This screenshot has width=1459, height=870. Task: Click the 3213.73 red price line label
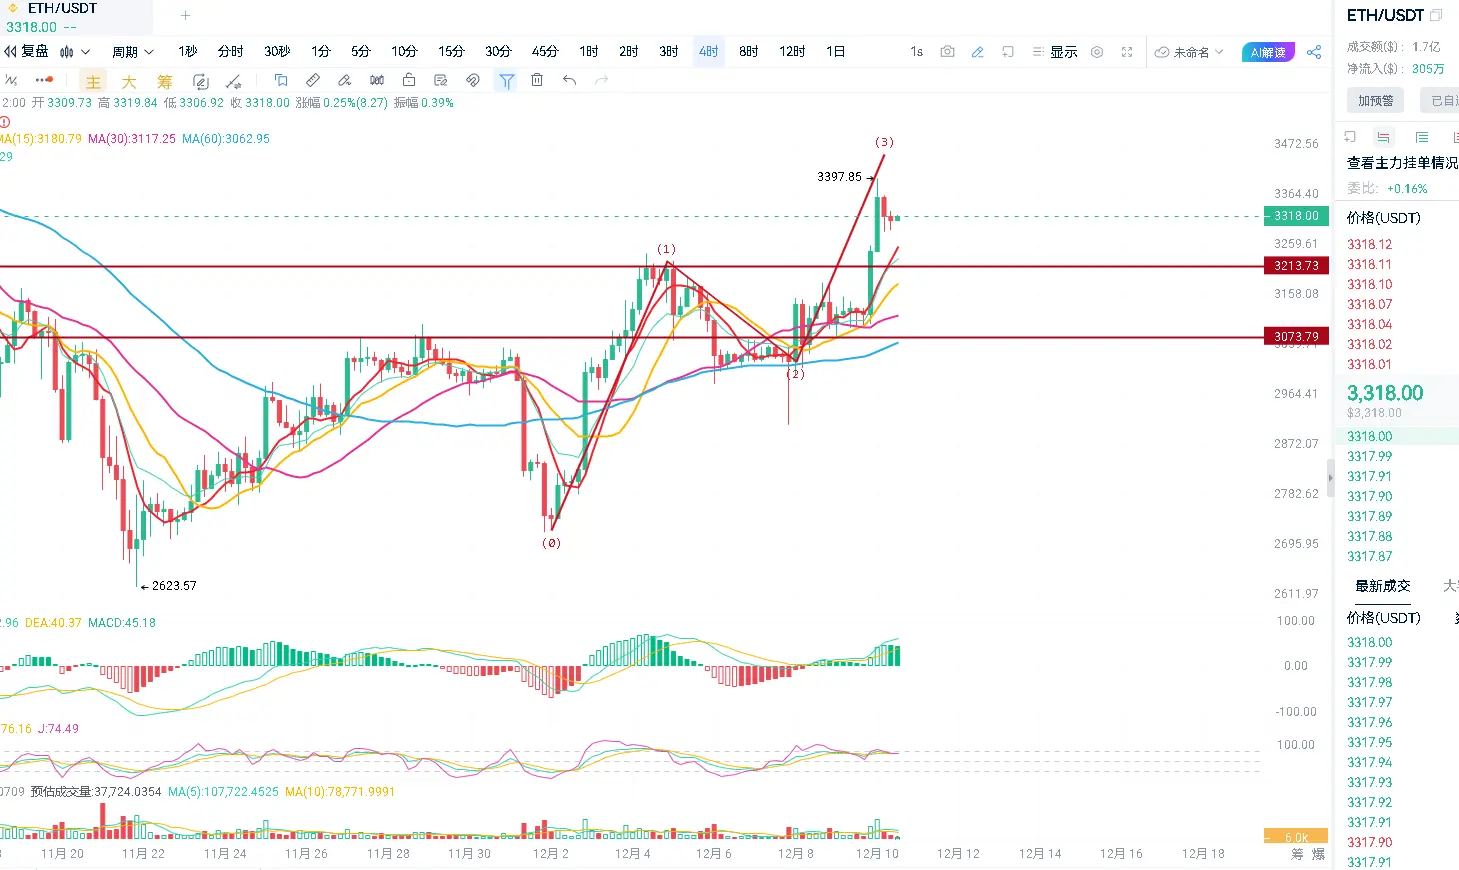tap(1296, 265)
